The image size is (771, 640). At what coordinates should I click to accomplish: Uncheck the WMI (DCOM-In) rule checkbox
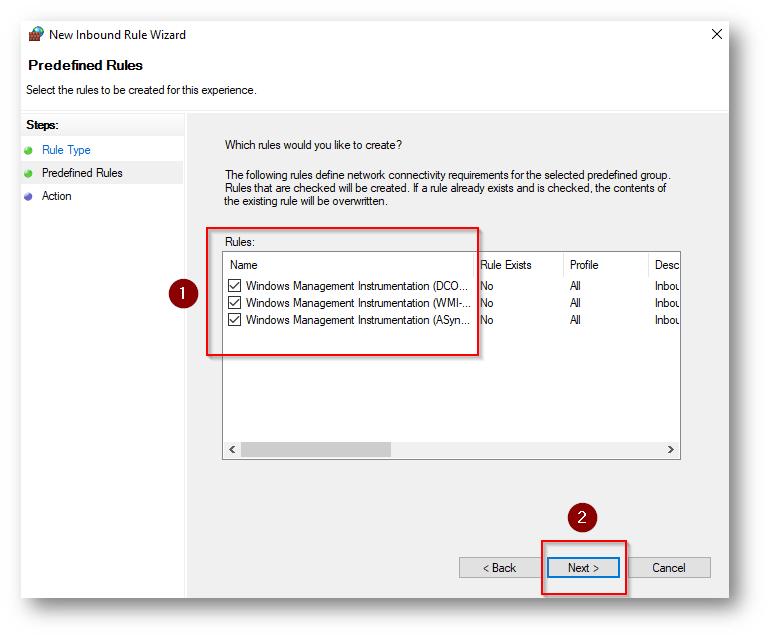tap(235, 286)
